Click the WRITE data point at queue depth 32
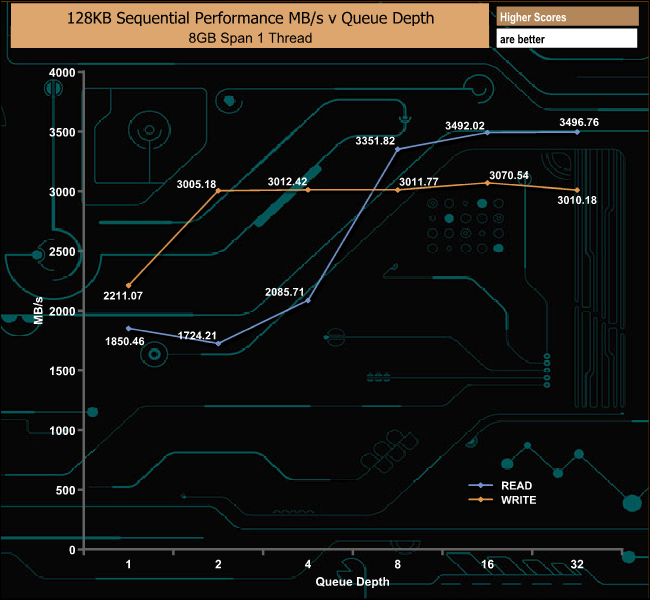650x600 pixels. click(577, 190)
